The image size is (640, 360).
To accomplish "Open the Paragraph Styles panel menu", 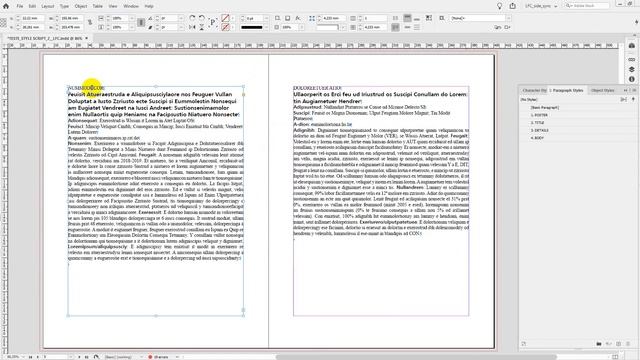I will [x=633, y=90].
